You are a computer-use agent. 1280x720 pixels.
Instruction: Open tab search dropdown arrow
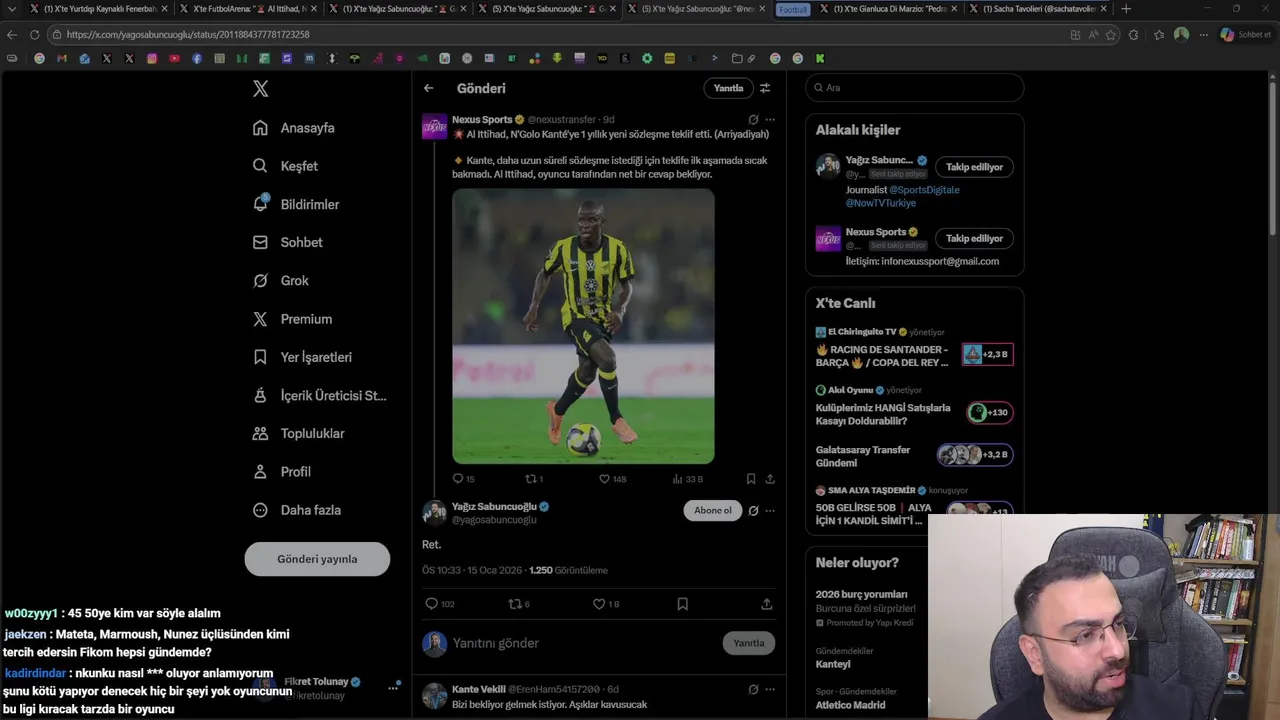pos(11,9)
